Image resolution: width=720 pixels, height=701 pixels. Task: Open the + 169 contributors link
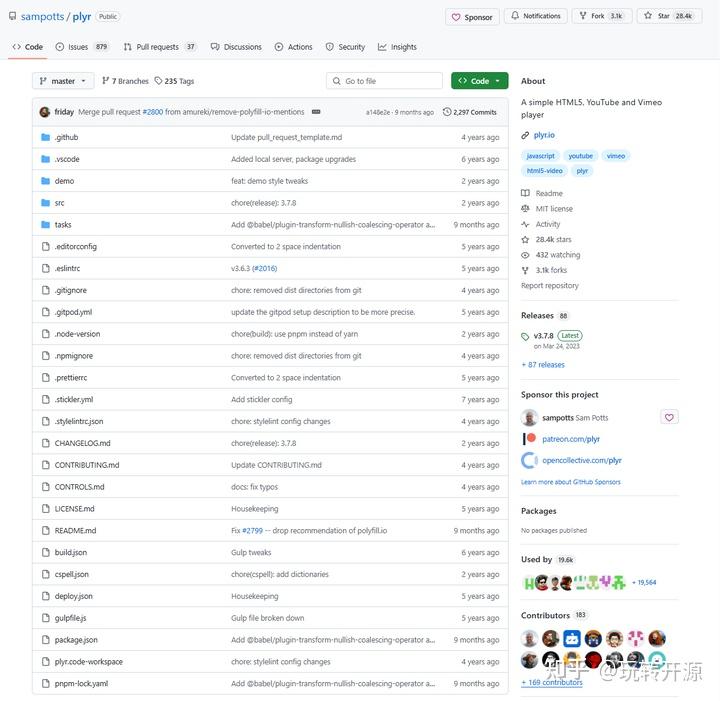pos(551,682)
